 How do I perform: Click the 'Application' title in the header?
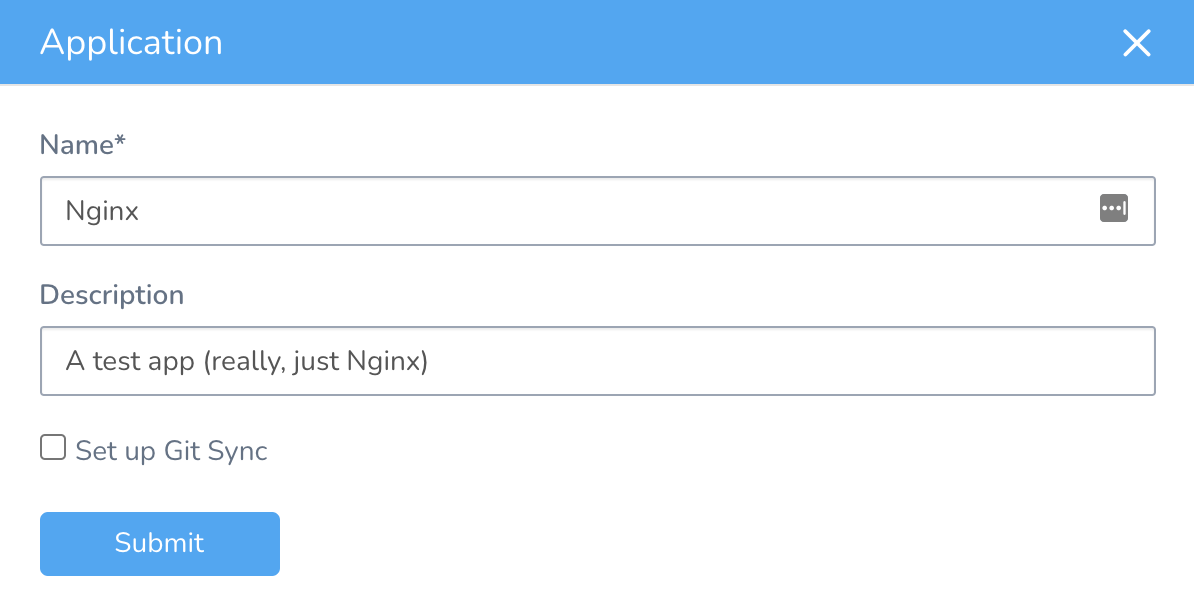pyautogui.click(x=131, y=42)
